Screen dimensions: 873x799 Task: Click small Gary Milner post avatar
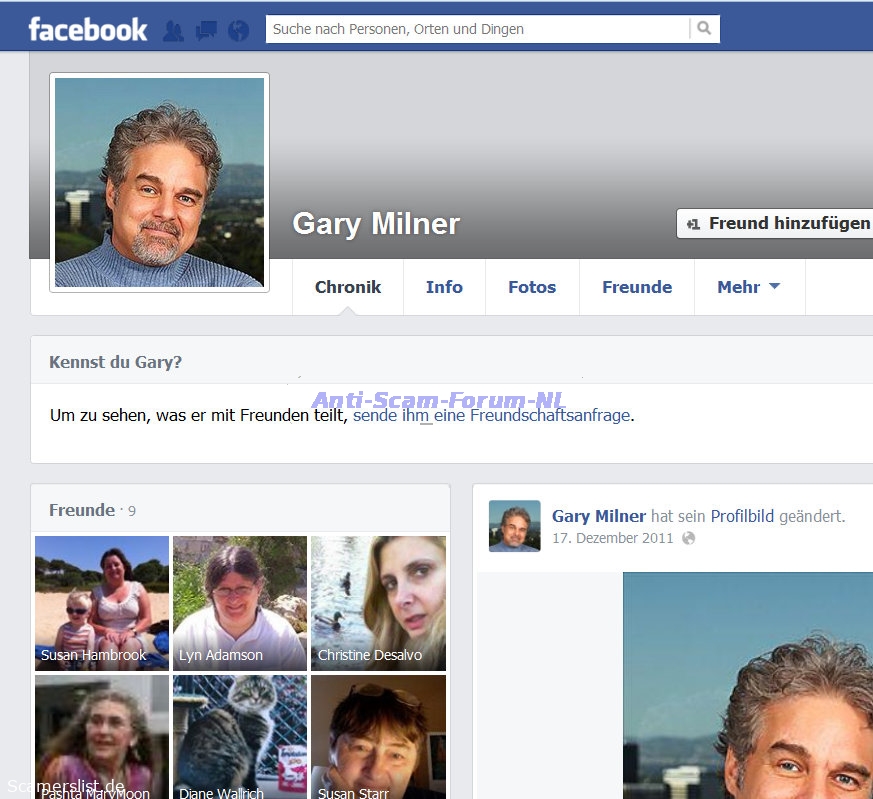(x=514, y=526)
